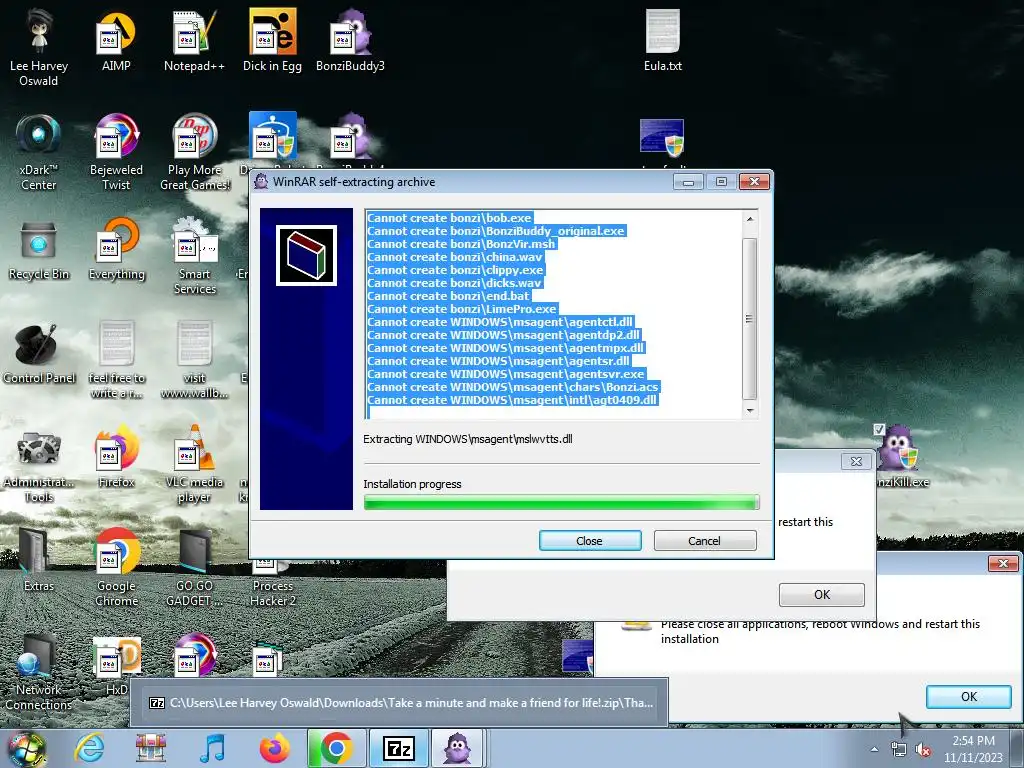The height and width of the screenshot is (768, 1024).
Task: Select the Bejeweled Twist shortcut
Action: [116, 152]
